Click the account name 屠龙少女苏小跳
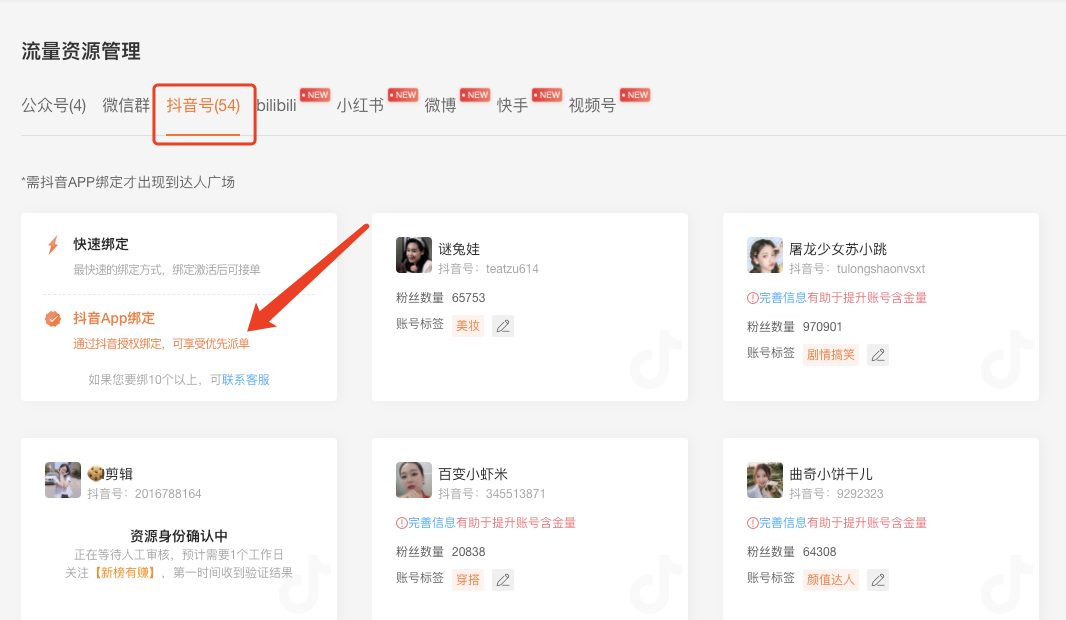Viewport: 1066px width, 620px height. (x=838, y=249)
